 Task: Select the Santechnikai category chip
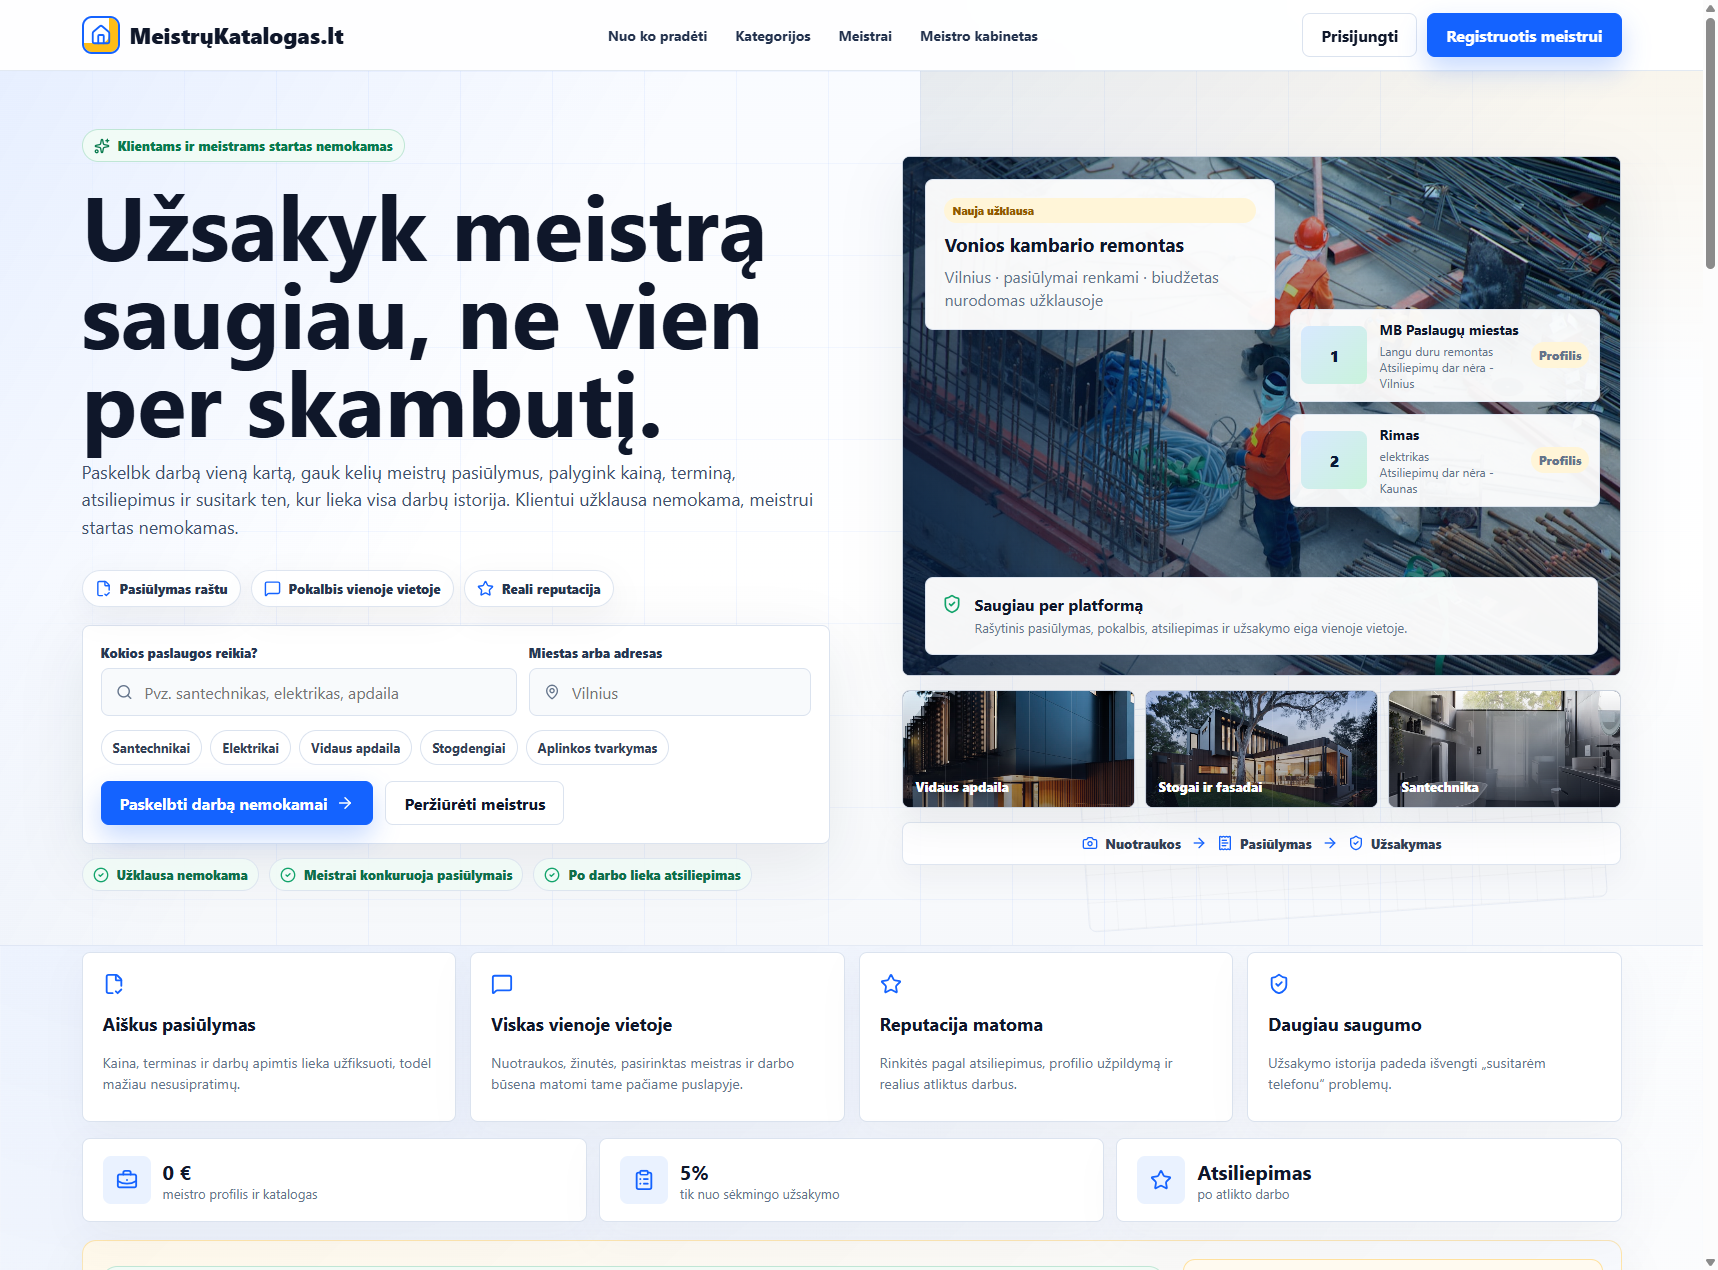click(151, 748)
